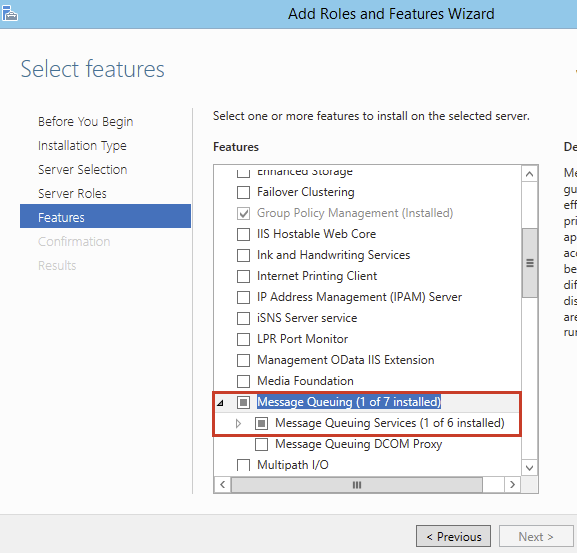Select the Multipath I/O checkbox
Image resolution: width=577 pixels, height=553 pixels.
(243, 465)
